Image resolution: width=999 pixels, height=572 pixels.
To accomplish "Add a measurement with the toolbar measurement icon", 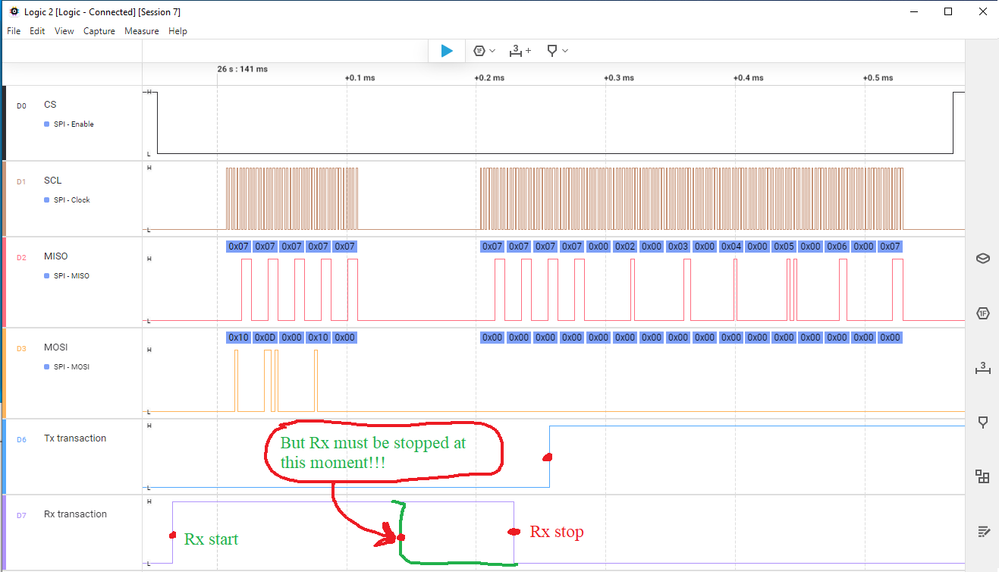I will [x=520, y=51].
